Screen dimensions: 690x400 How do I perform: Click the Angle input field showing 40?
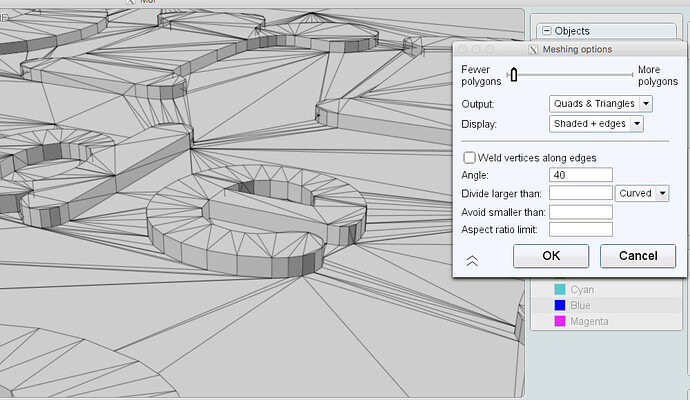[580, 175]
